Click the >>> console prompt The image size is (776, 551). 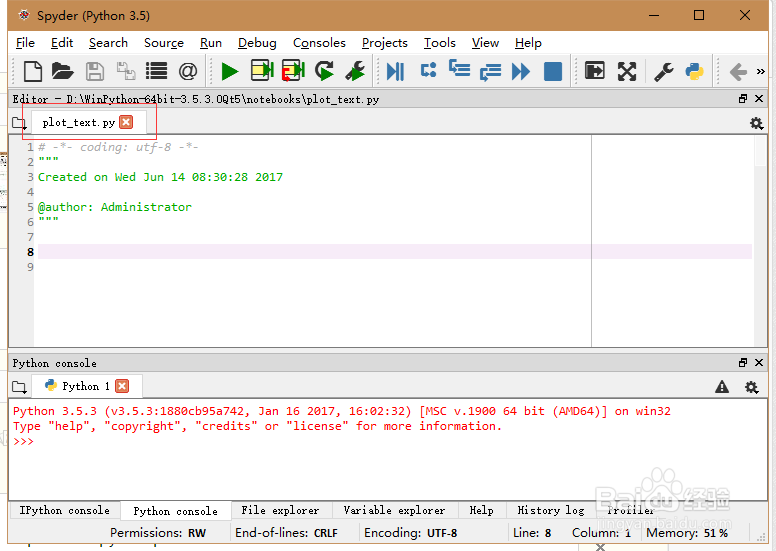pyautogui.click(x=23, y=442)
